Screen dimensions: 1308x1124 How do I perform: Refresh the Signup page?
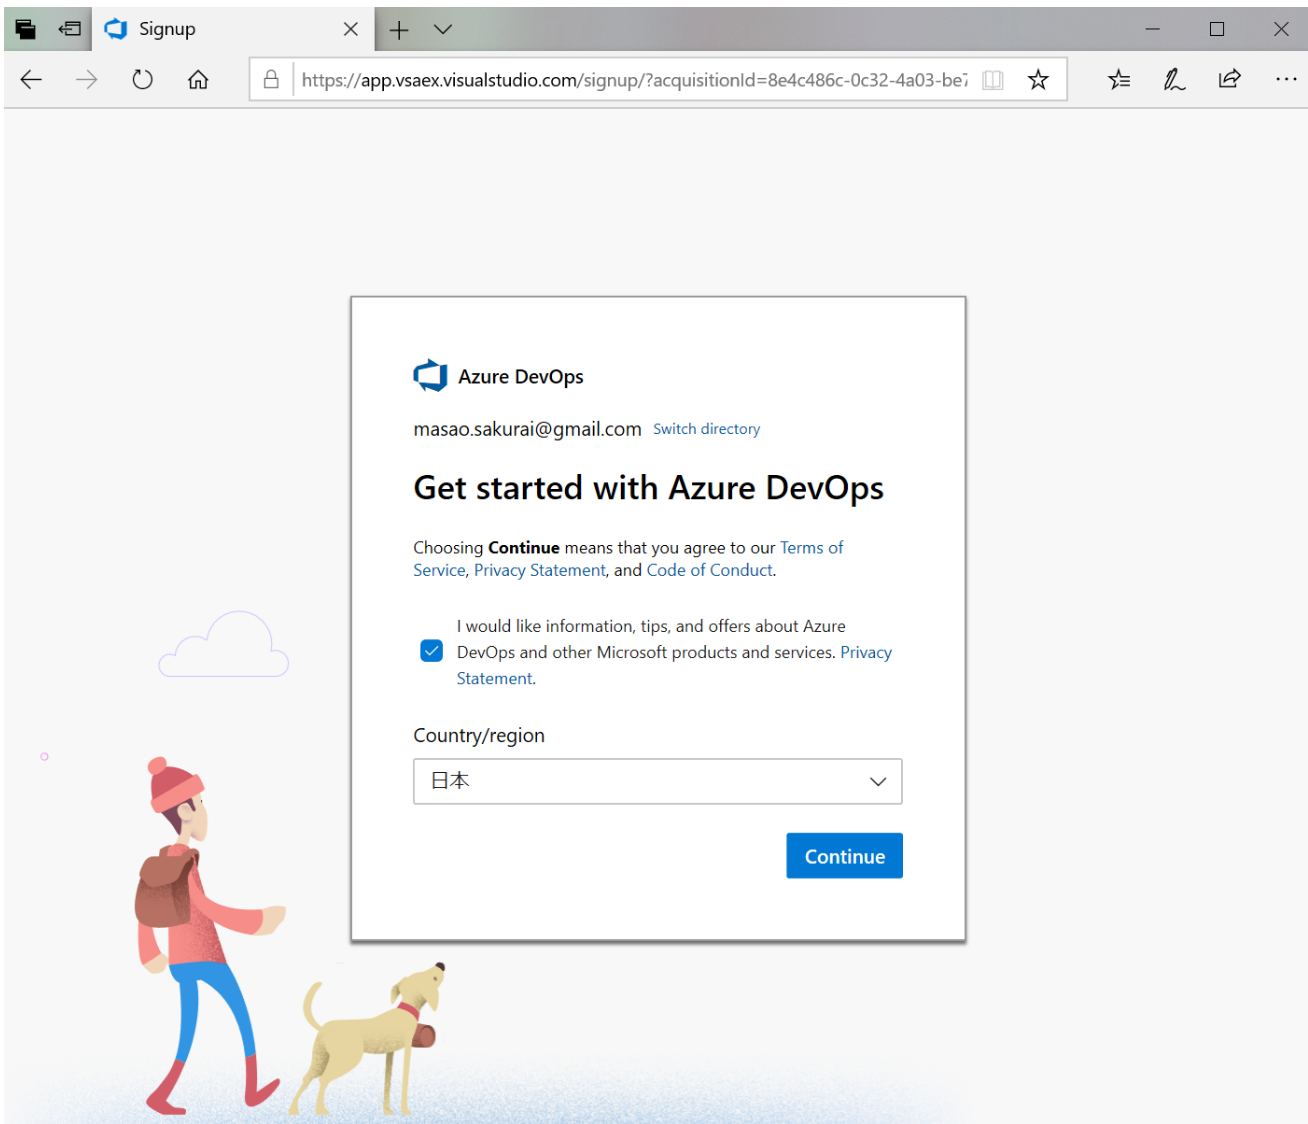pyautogui.click(x=143, y=80)
